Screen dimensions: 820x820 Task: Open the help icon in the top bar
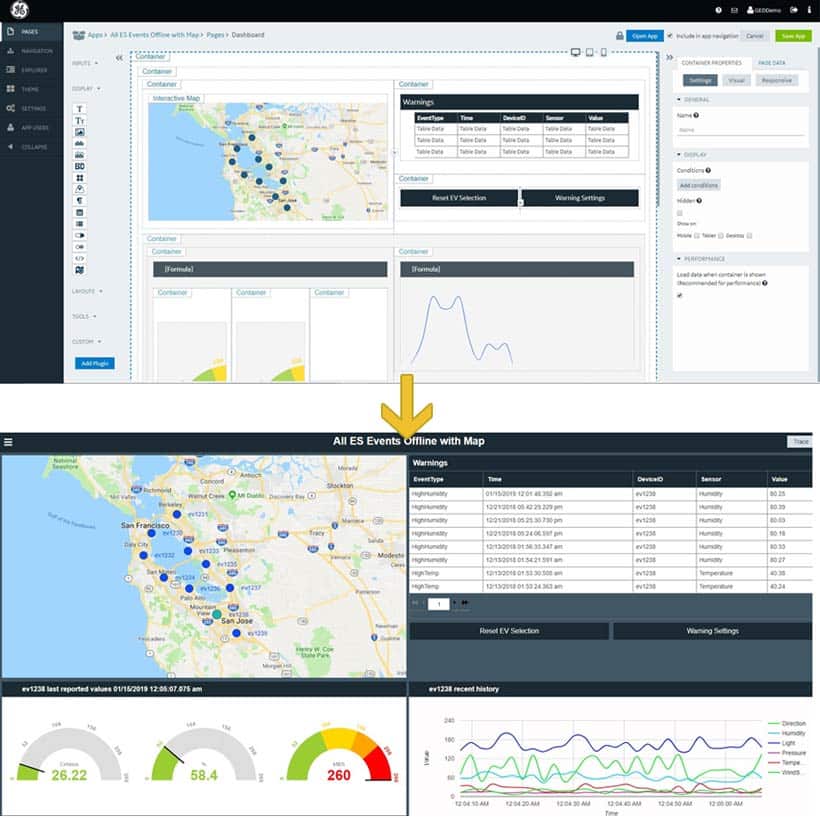pyautogui.click(x=719, y=10)
